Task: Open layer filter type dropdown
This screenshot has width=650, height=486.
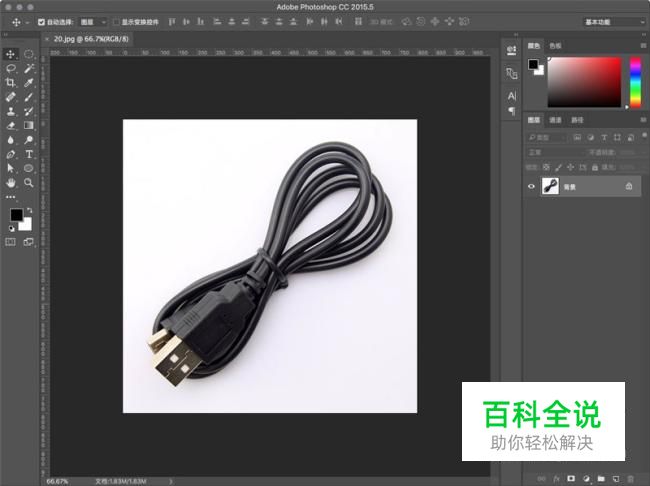Action: [x=546, y=137]
